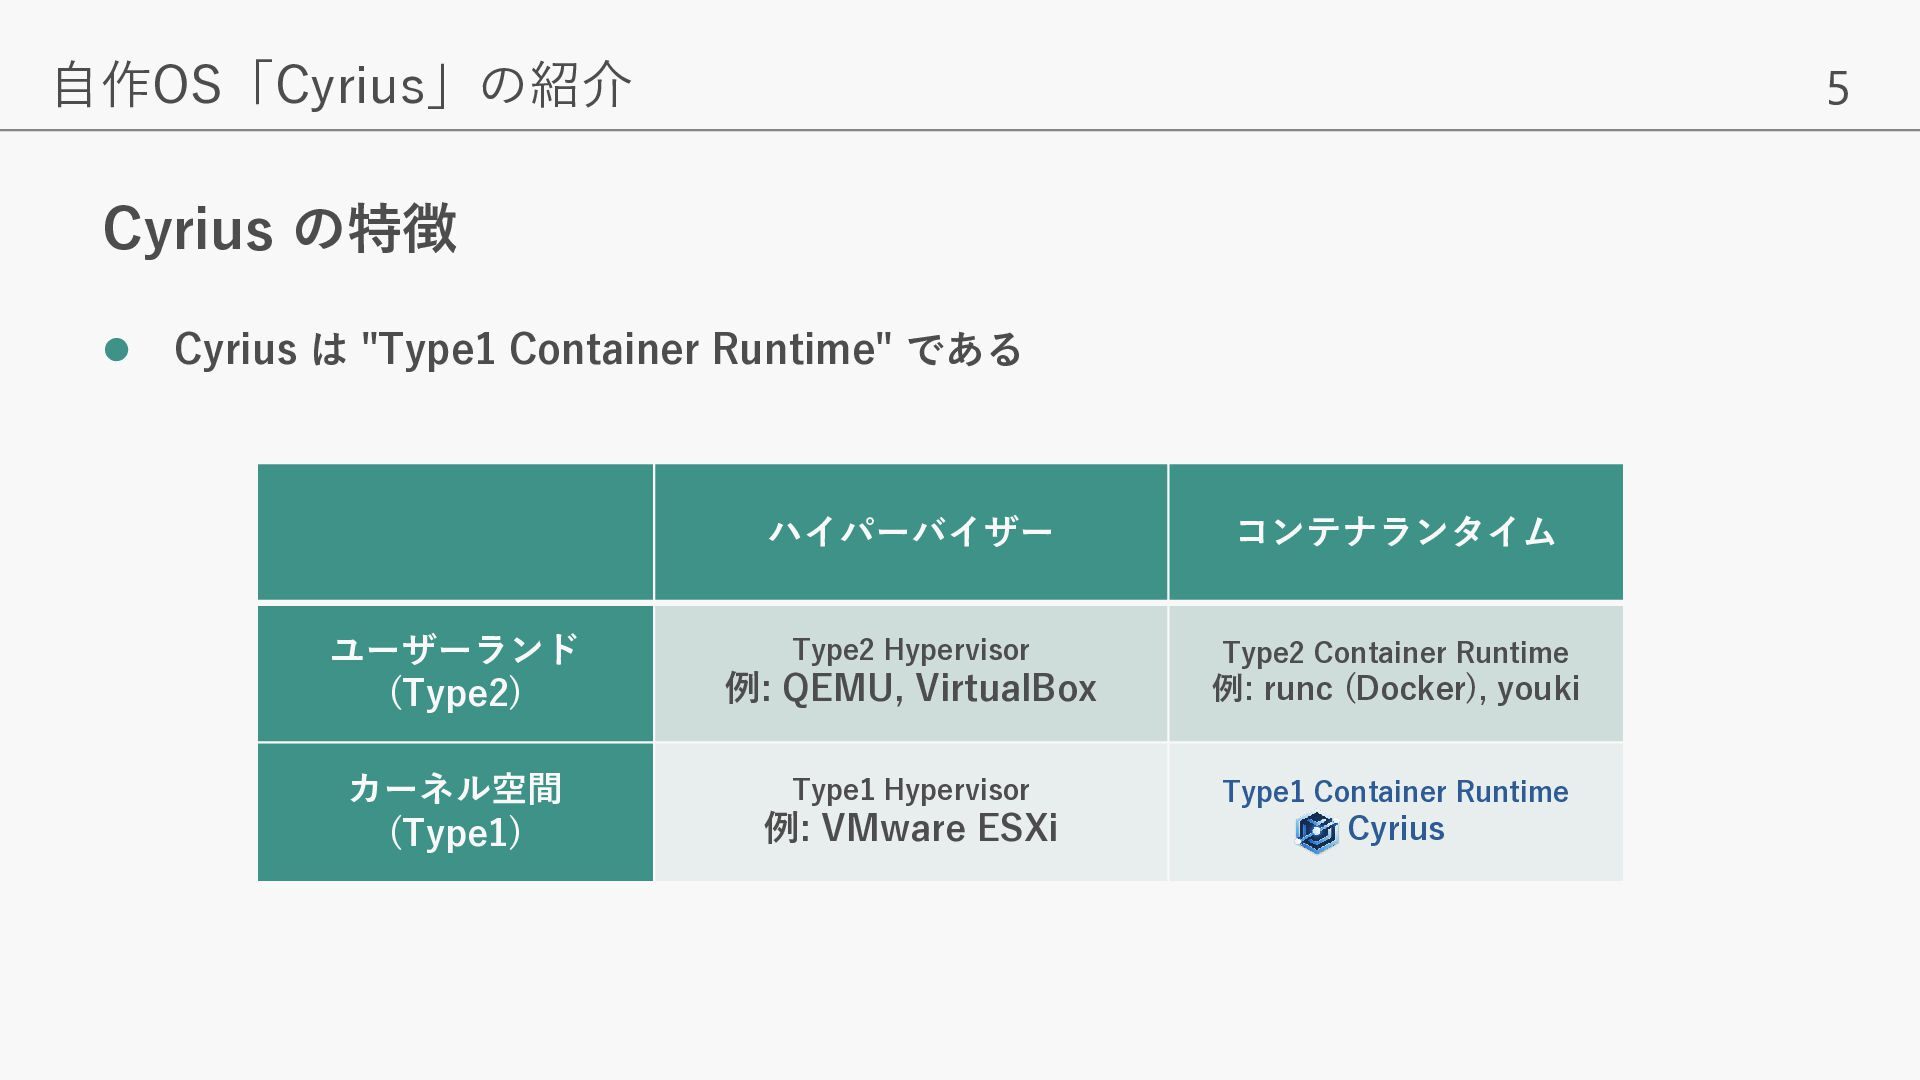Click the slide page number 5
Image resolution: width=1920 pixels, height=1080 pixels.
[1837, 89]
